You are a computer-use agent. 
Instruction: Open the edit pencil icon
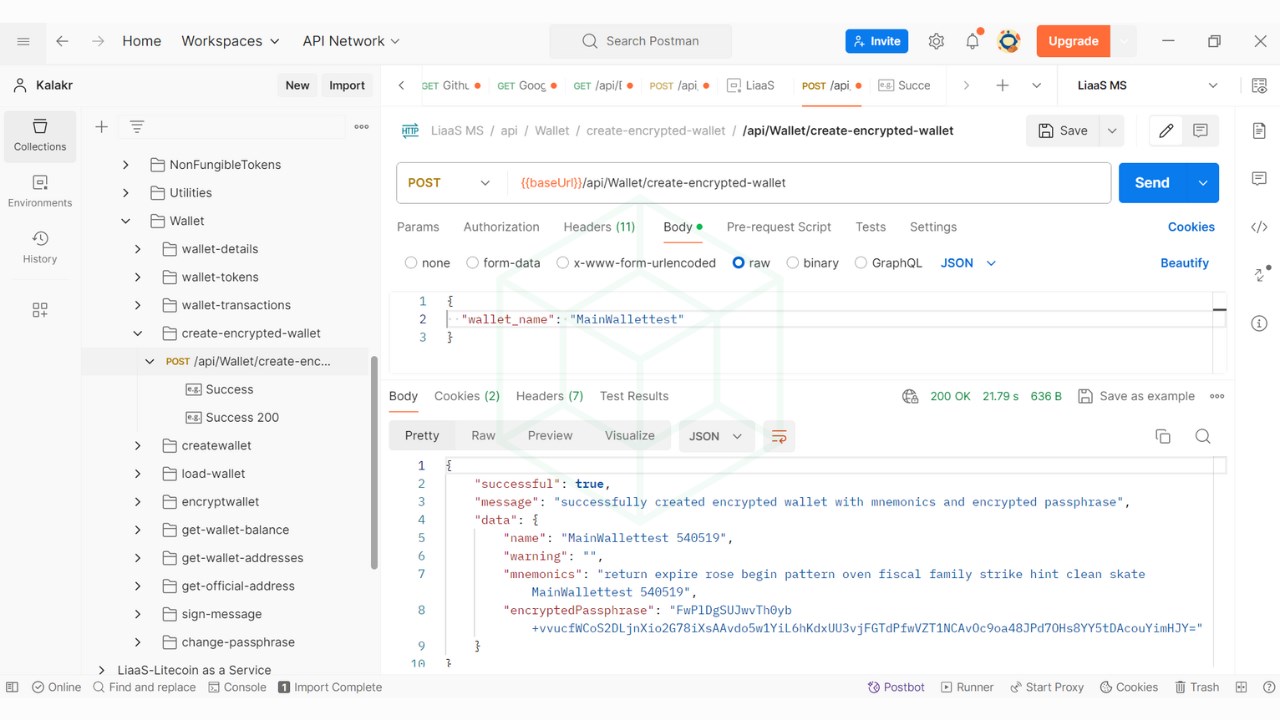point(1166,130)
